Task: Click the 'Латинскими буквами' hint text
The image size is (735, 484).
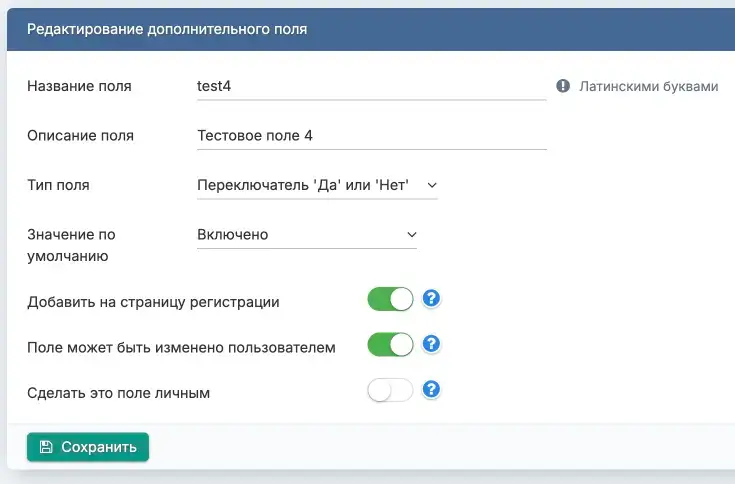Action: tap(649, 86)
